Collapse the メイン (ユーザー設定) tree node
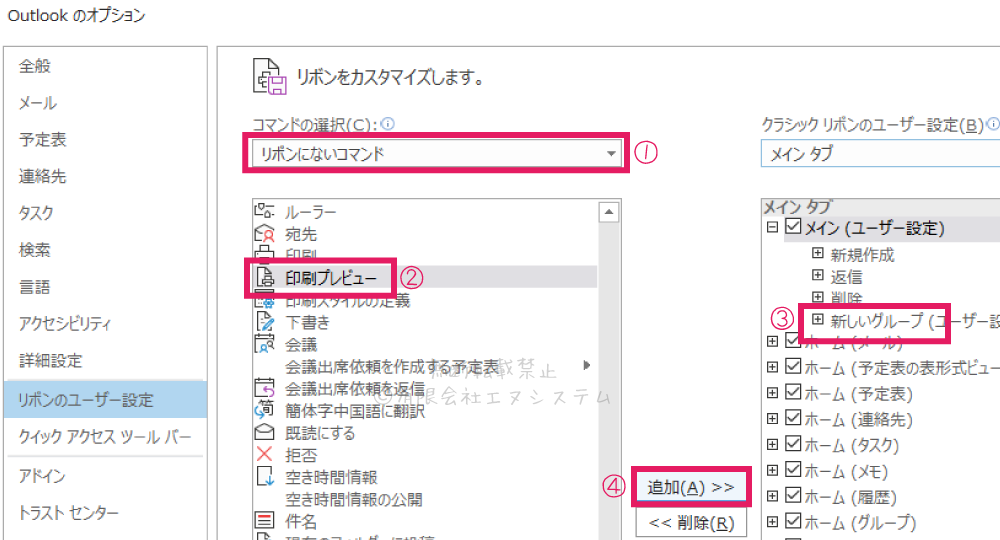 pos(772,227)
